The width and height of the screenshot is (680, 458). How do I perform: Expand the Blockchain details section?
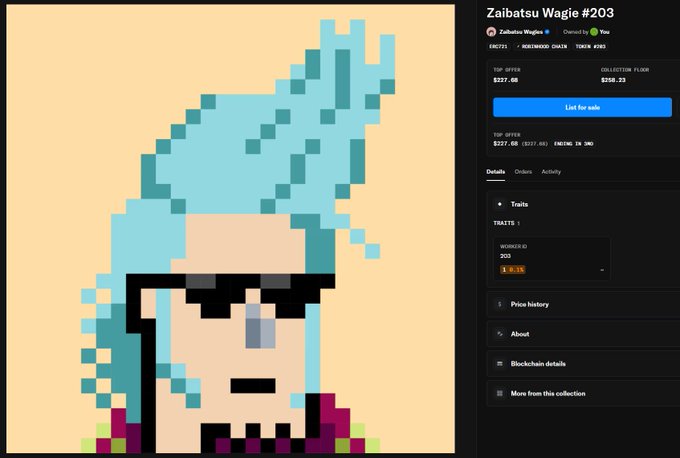point(583,364)
